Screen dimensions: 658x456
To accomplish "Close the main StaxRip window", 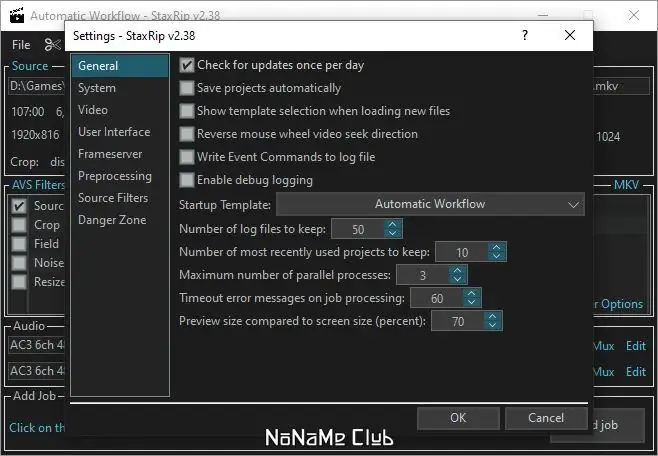I will click(x=634, y=15).
